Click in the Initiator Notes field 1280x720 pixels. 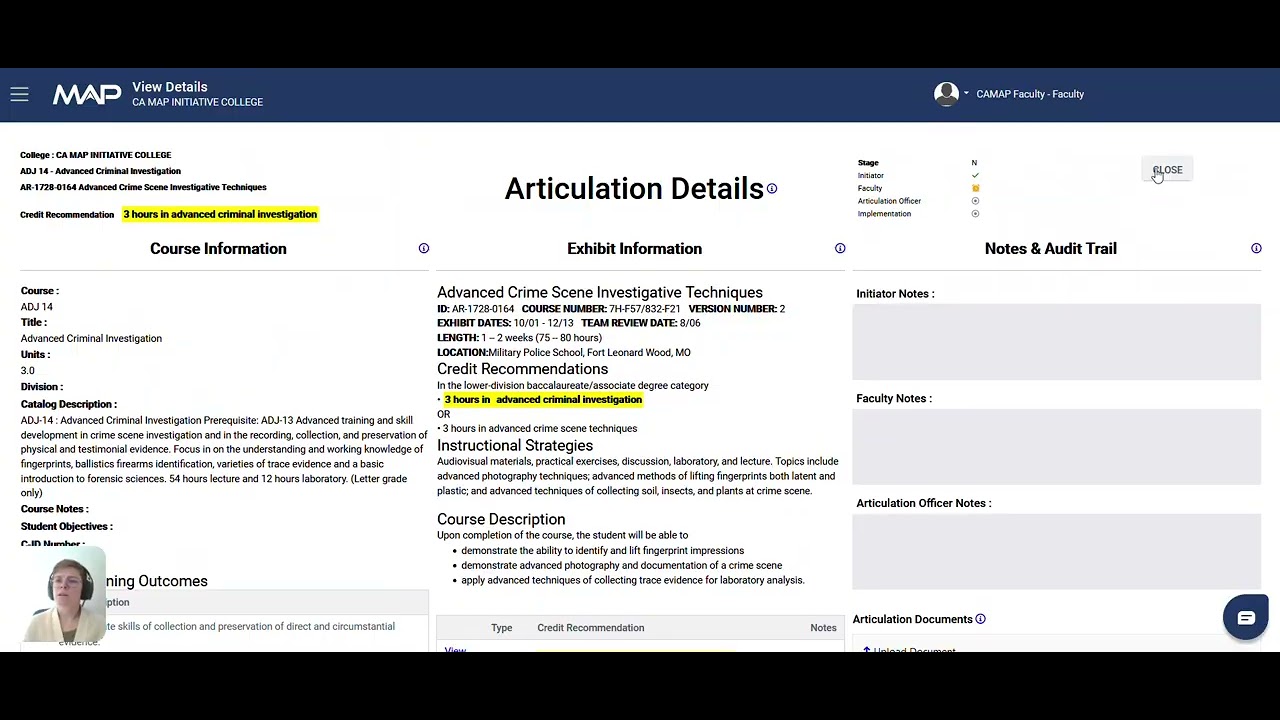[1056, 341]
